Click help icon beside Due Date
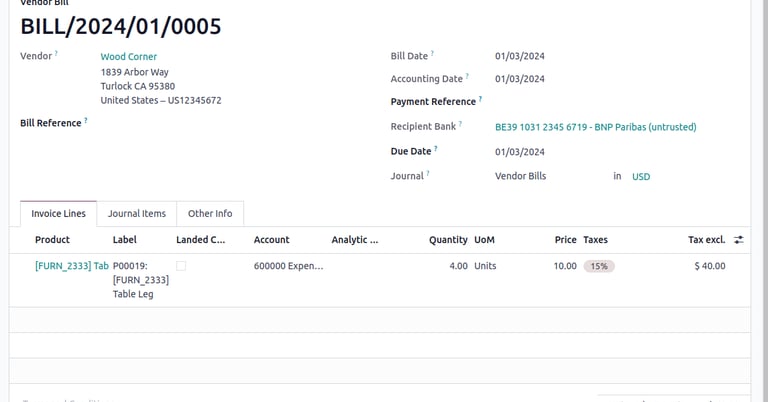 click(436, 149)
